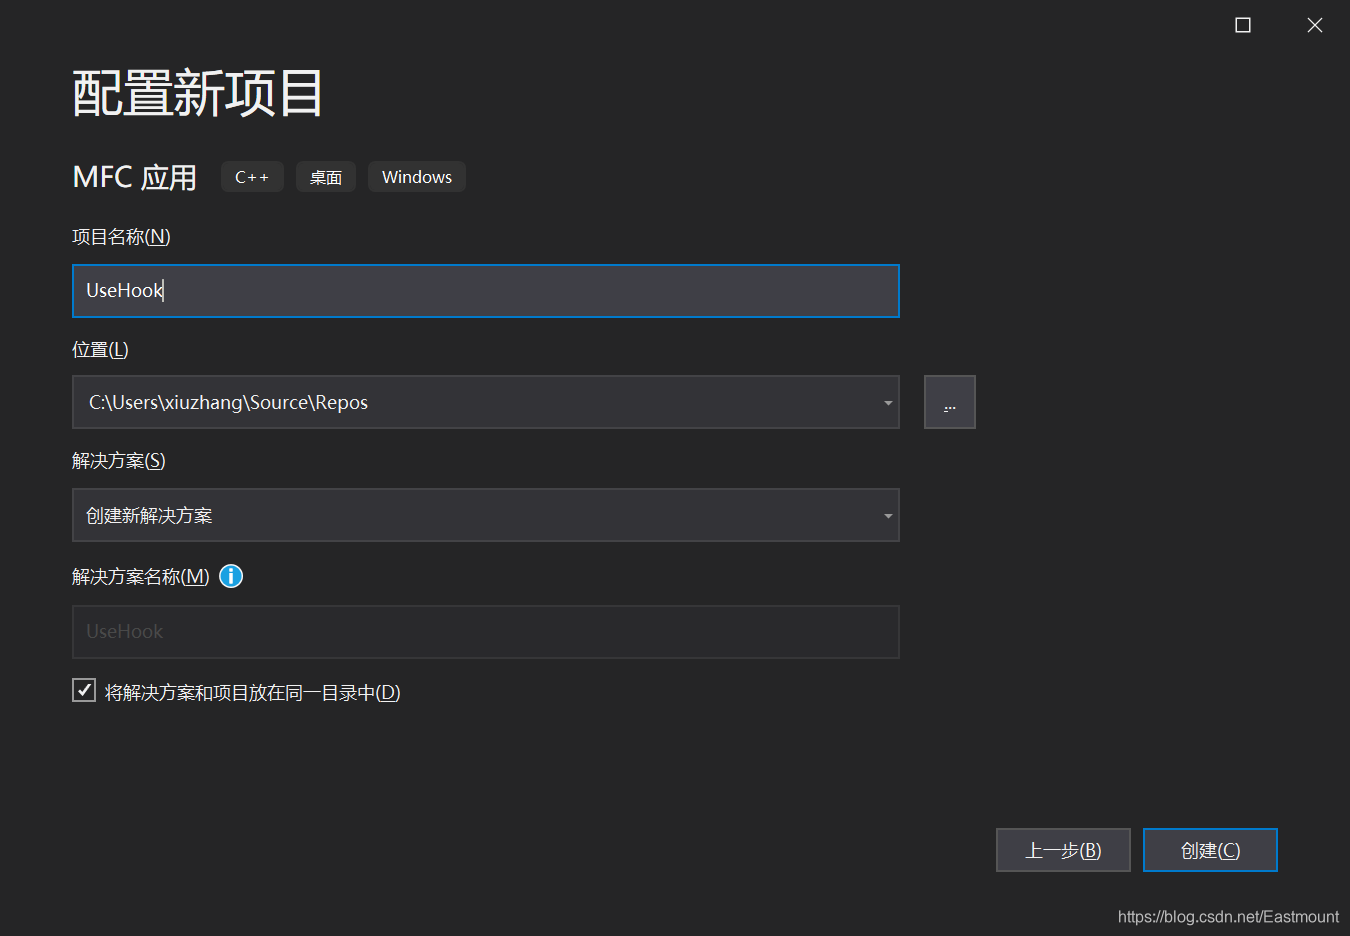1350x936 pixels.
Task: Click the disabled solution name field
Action: coord(486,632)
